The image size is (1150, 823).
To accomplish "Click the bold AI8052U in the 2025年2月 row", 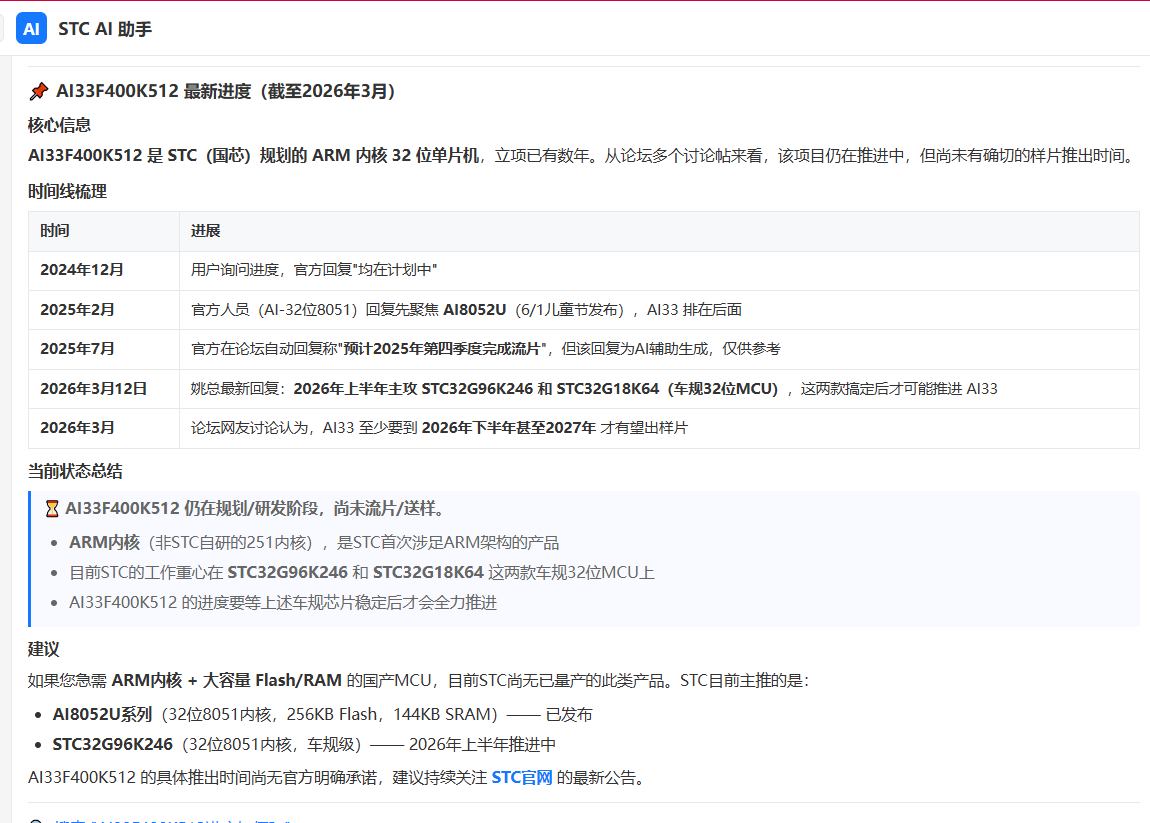I will pyautogui.click(x=475, y=310).
